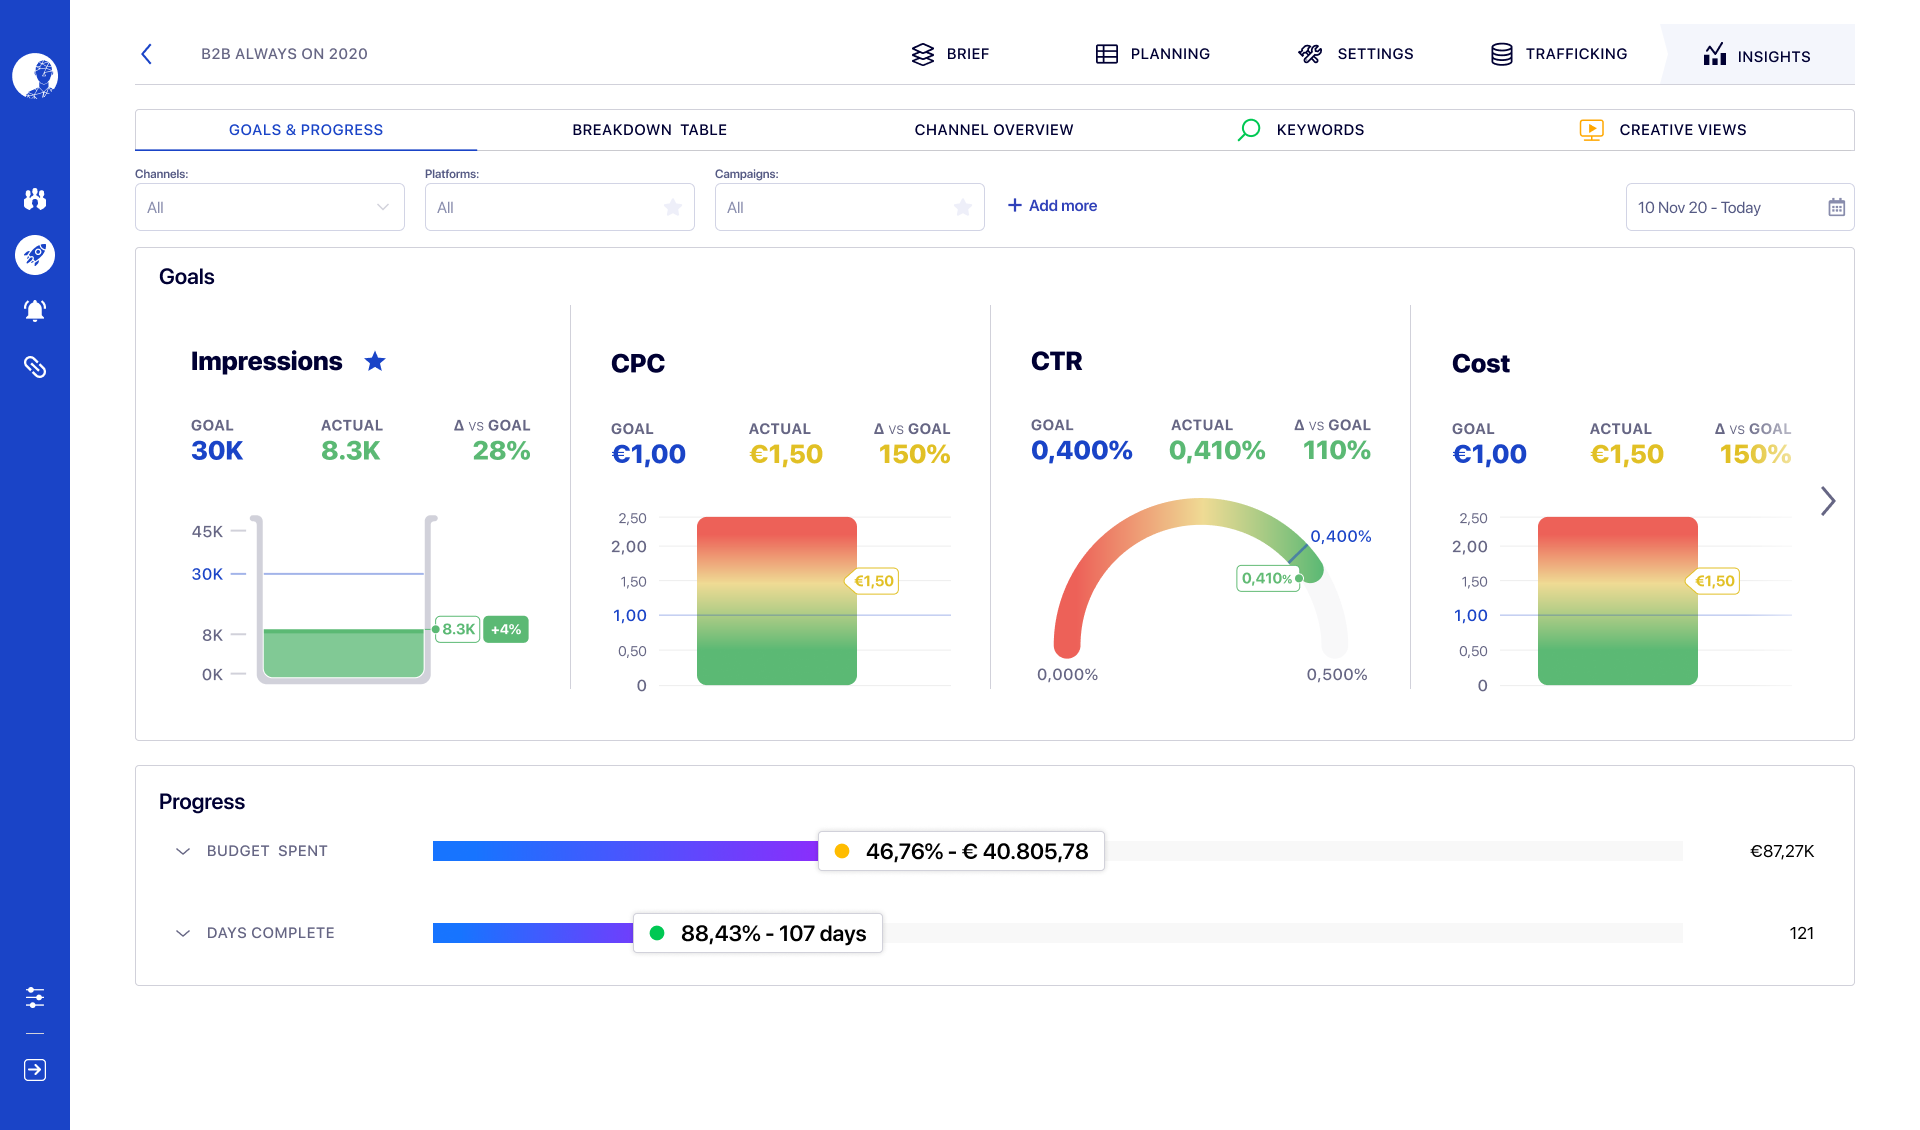
Task: Open the team paw icon in sidebar
Action: coord(35,199)
